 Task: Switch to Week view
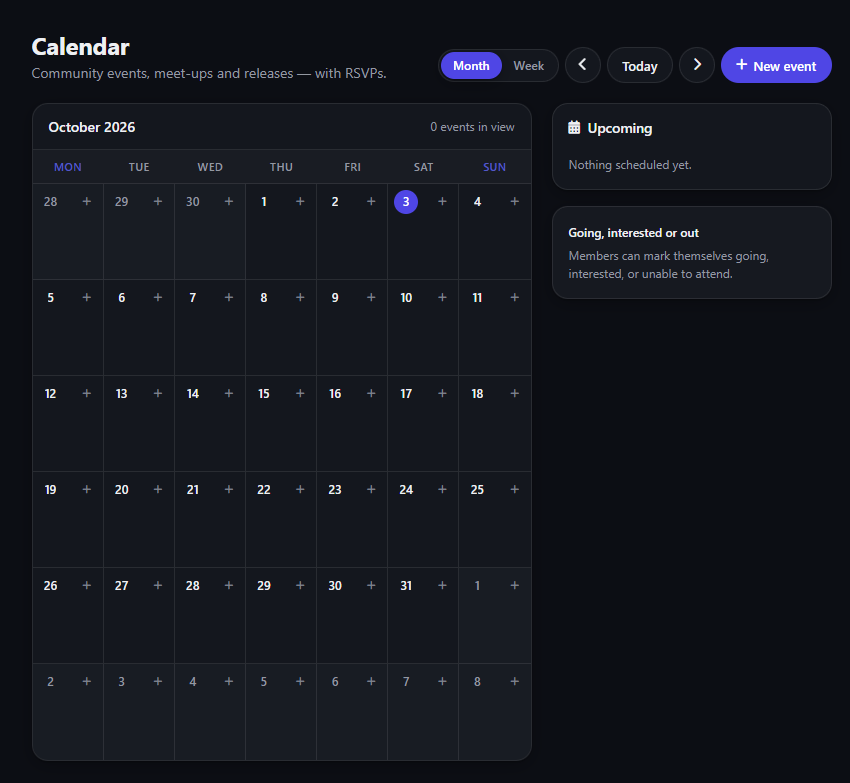tap(529, 66)
